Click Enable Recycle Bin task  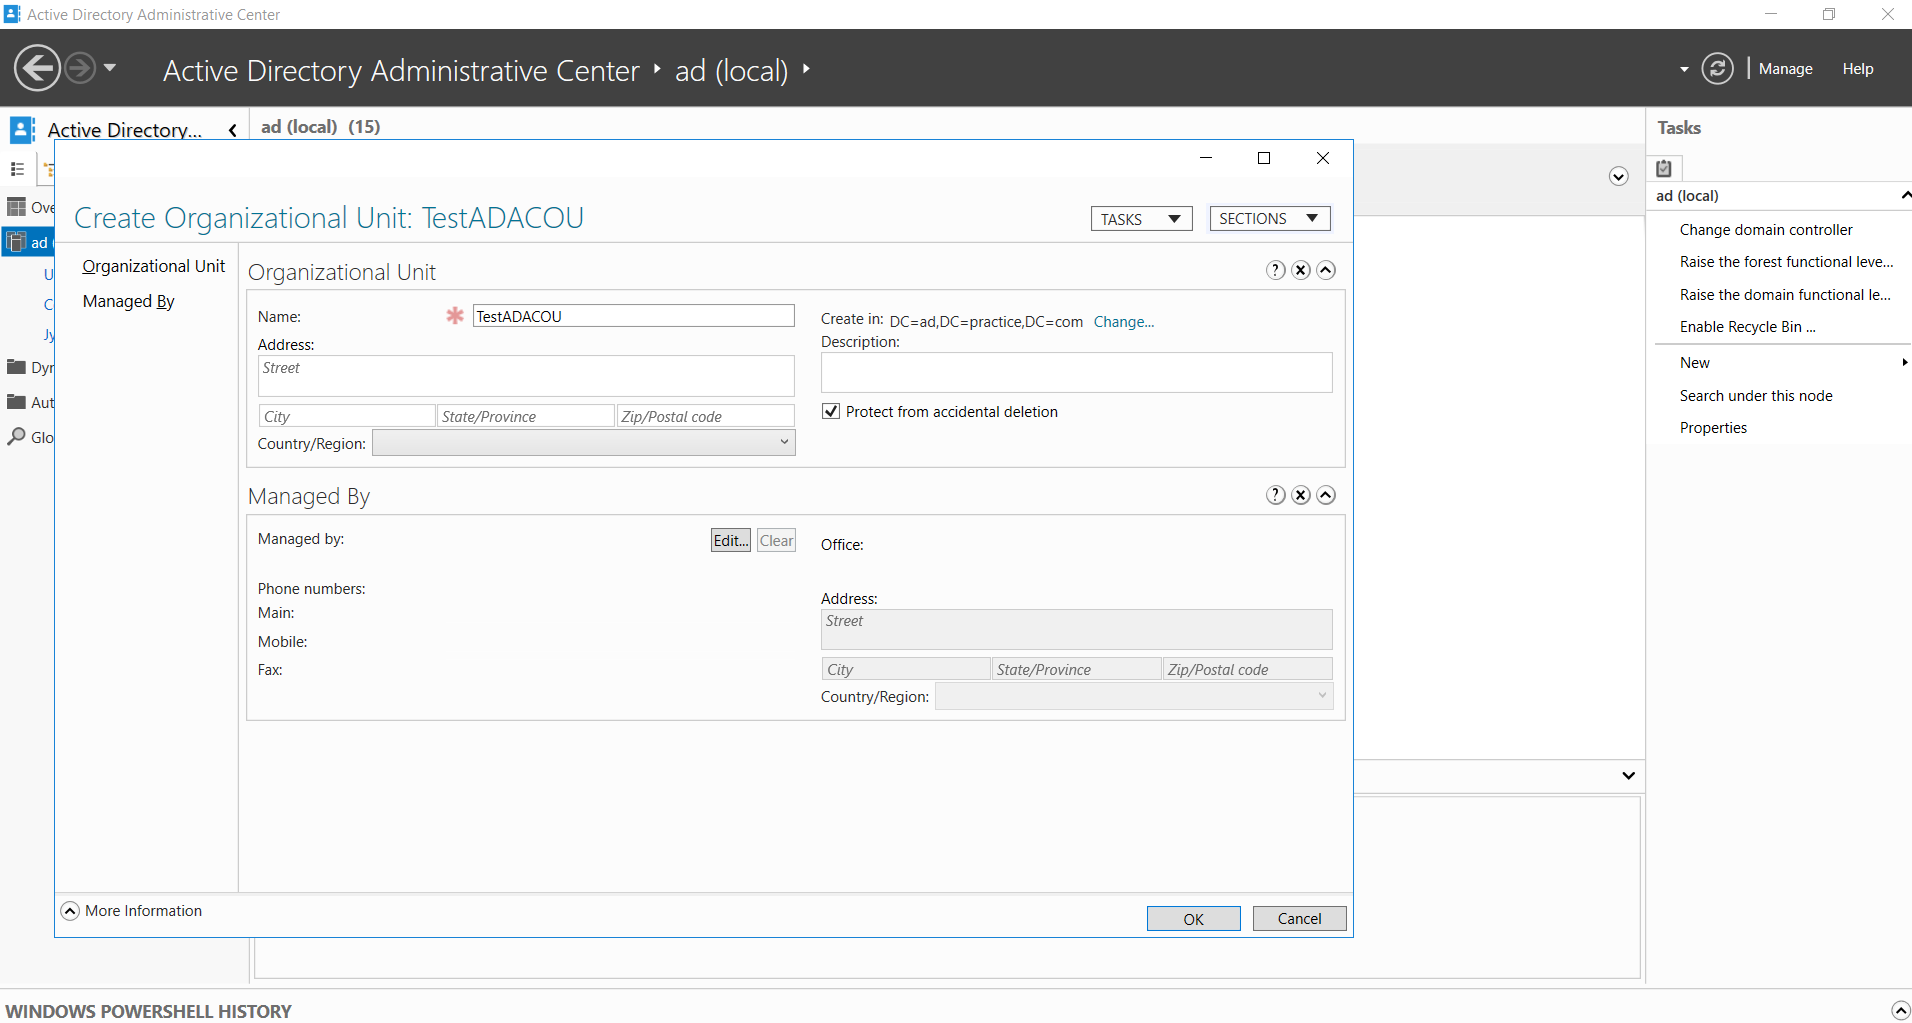tap(1748, 327)
